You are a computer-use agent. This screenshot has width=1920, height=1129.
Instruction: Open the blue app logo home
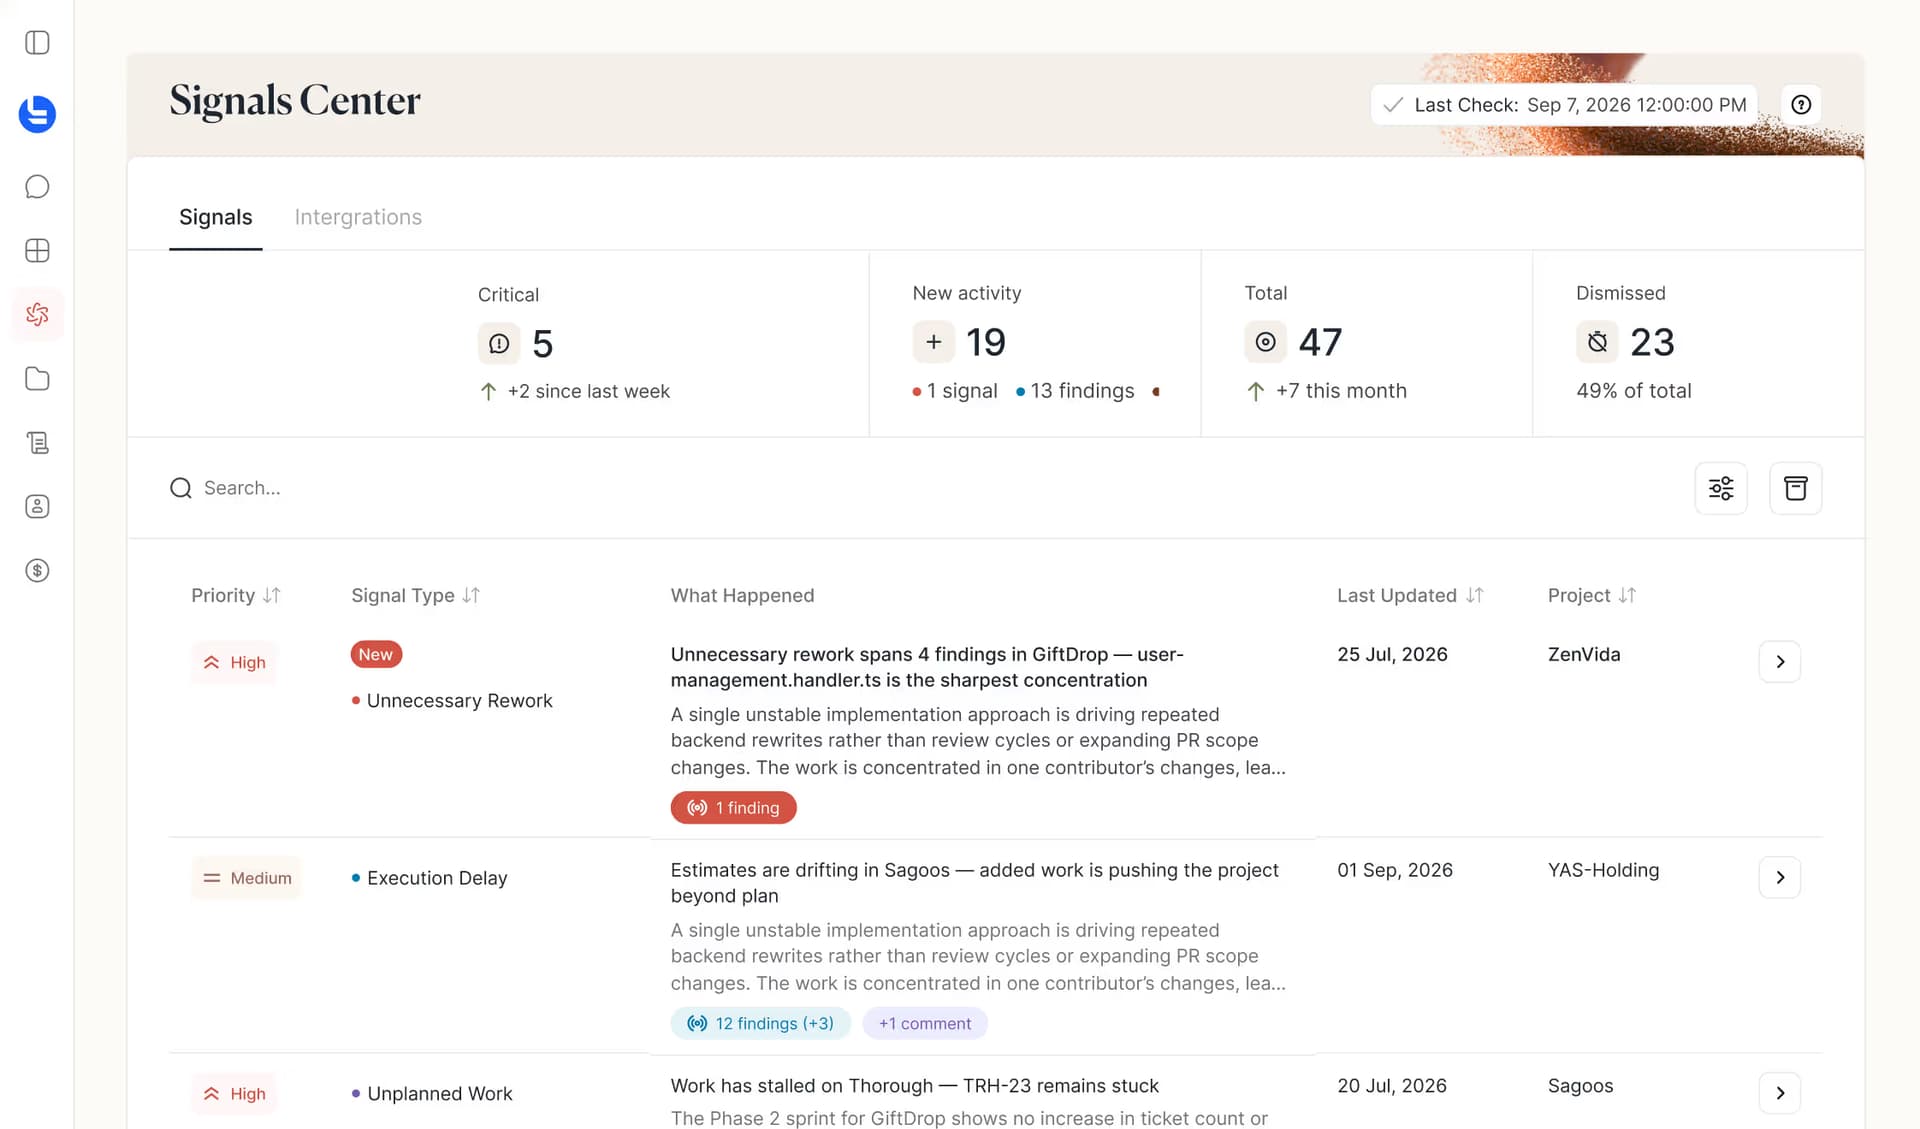pos(37,114)
